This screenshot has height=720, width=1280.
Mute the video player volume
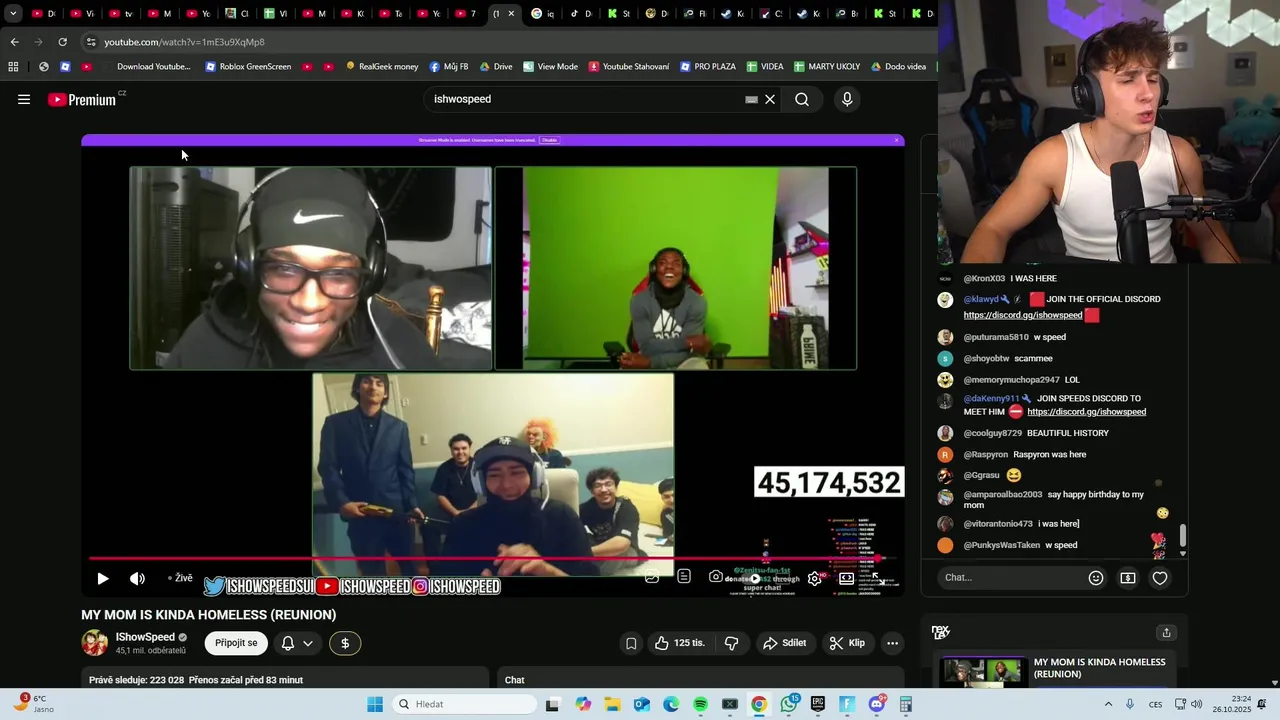point(137,578)
